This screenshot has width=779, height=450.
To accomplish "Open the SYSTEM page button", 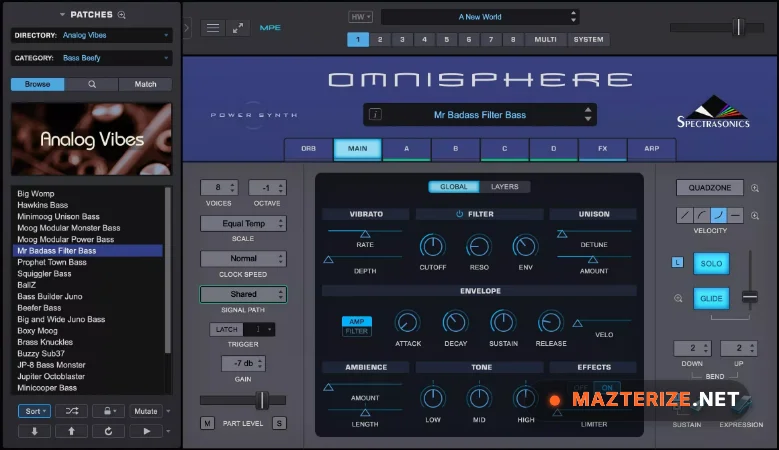I will tap(588, 39).
